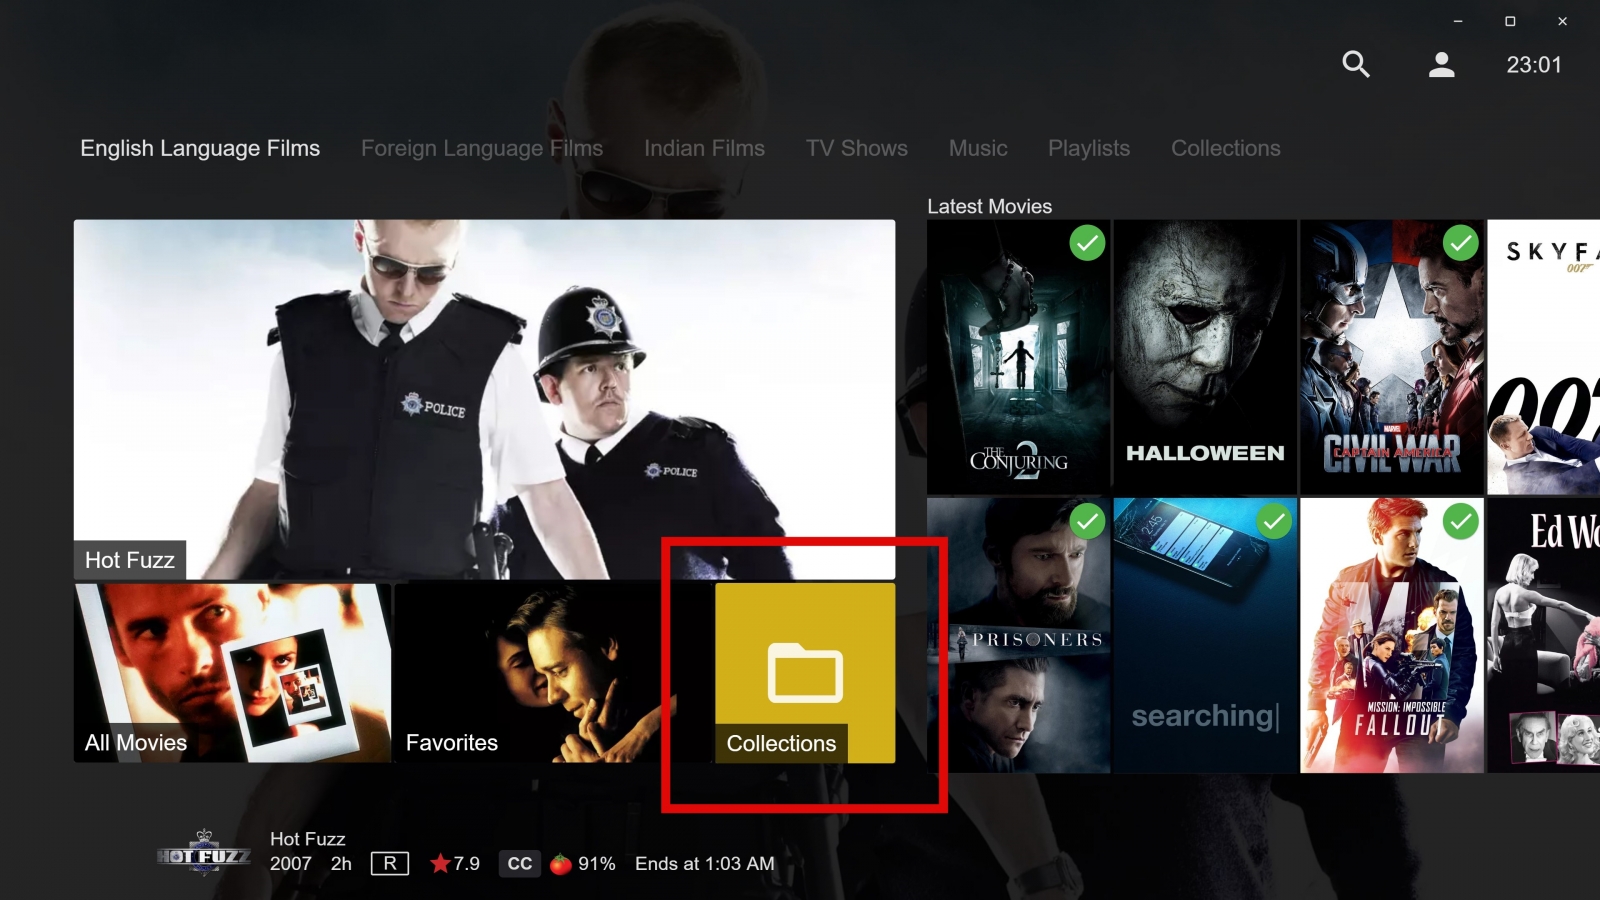
Task: Open the Ed Wood movie poster
Action: (x=1544, y=635)
